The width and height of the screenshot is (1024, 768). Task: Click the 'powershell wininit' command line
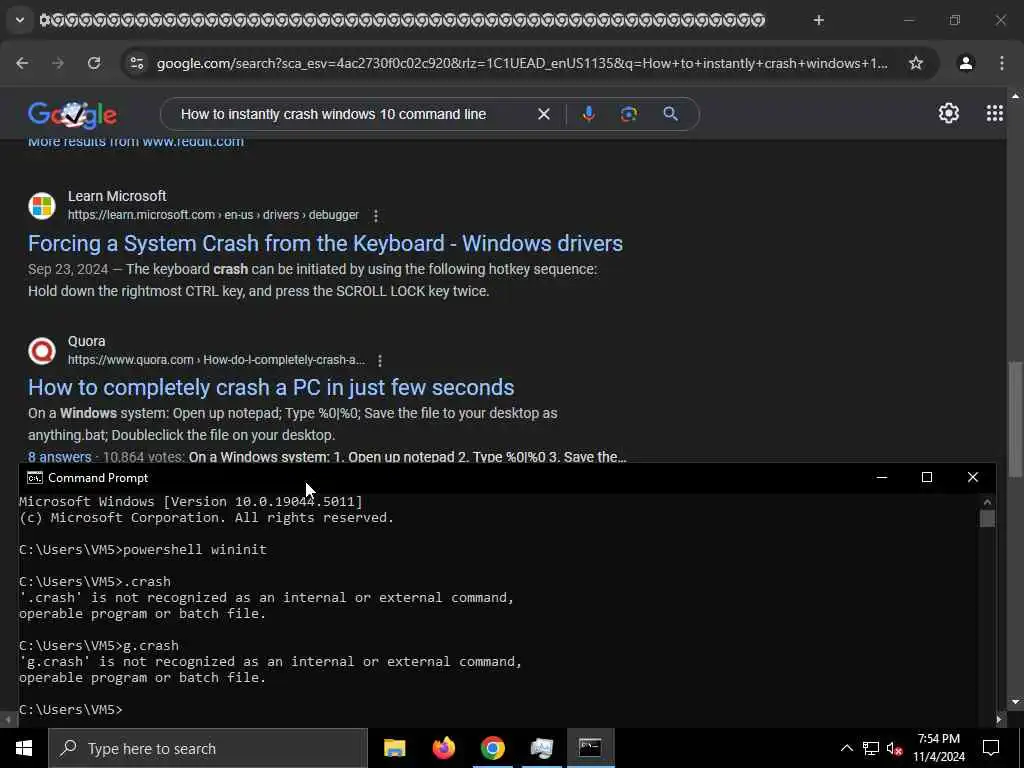click(x=143, y=550)
